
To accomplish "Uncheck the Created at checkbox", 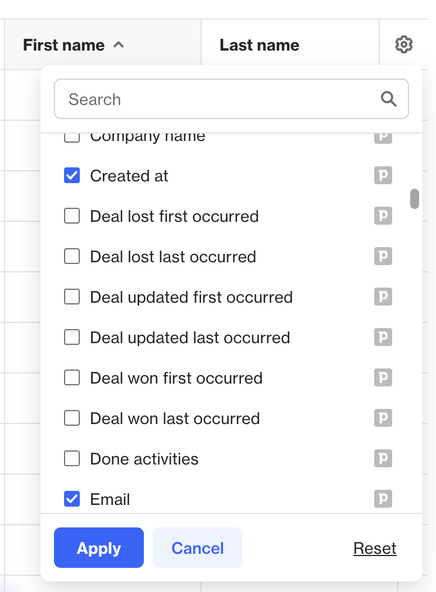I will 72,176.
